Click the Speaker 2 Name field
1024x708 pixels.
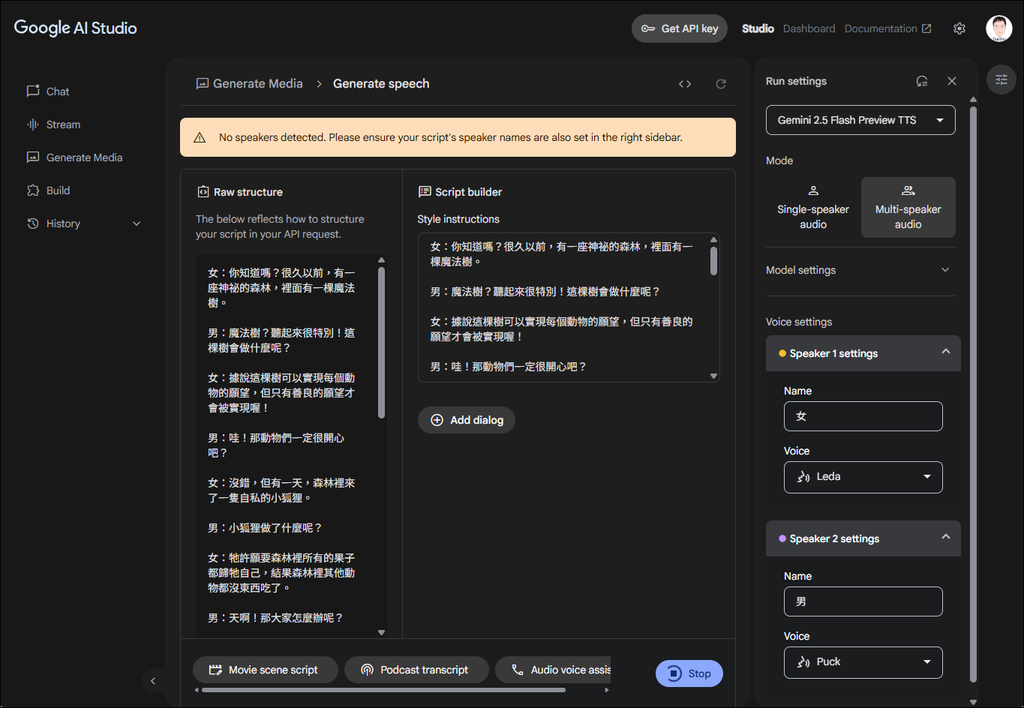(863, 602)
